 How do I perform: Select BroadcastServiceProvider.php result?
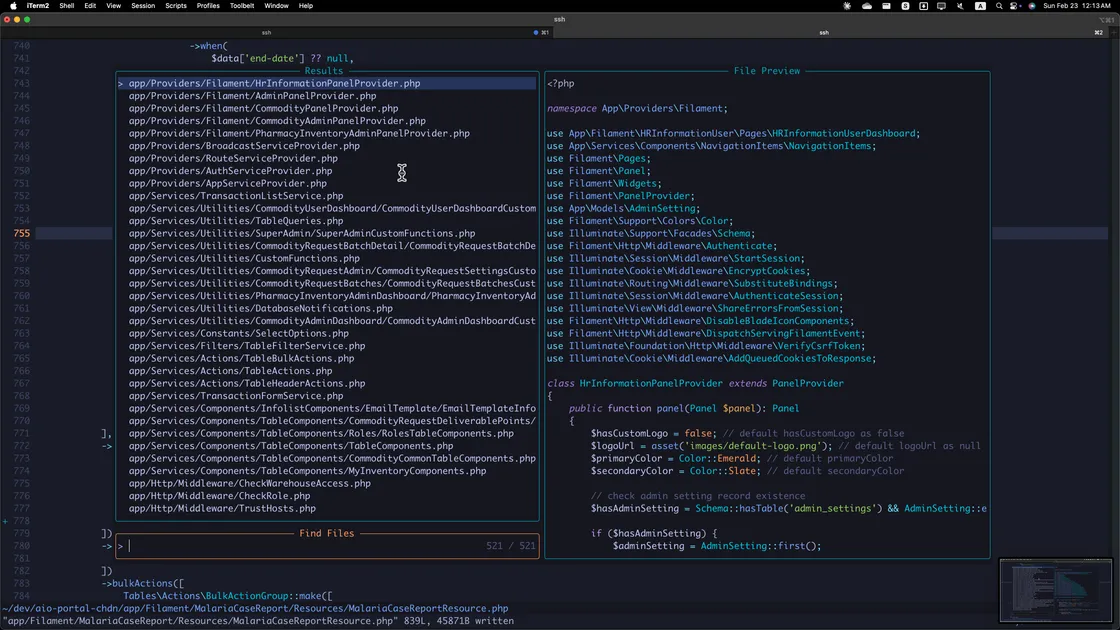(x=244, y=146)
